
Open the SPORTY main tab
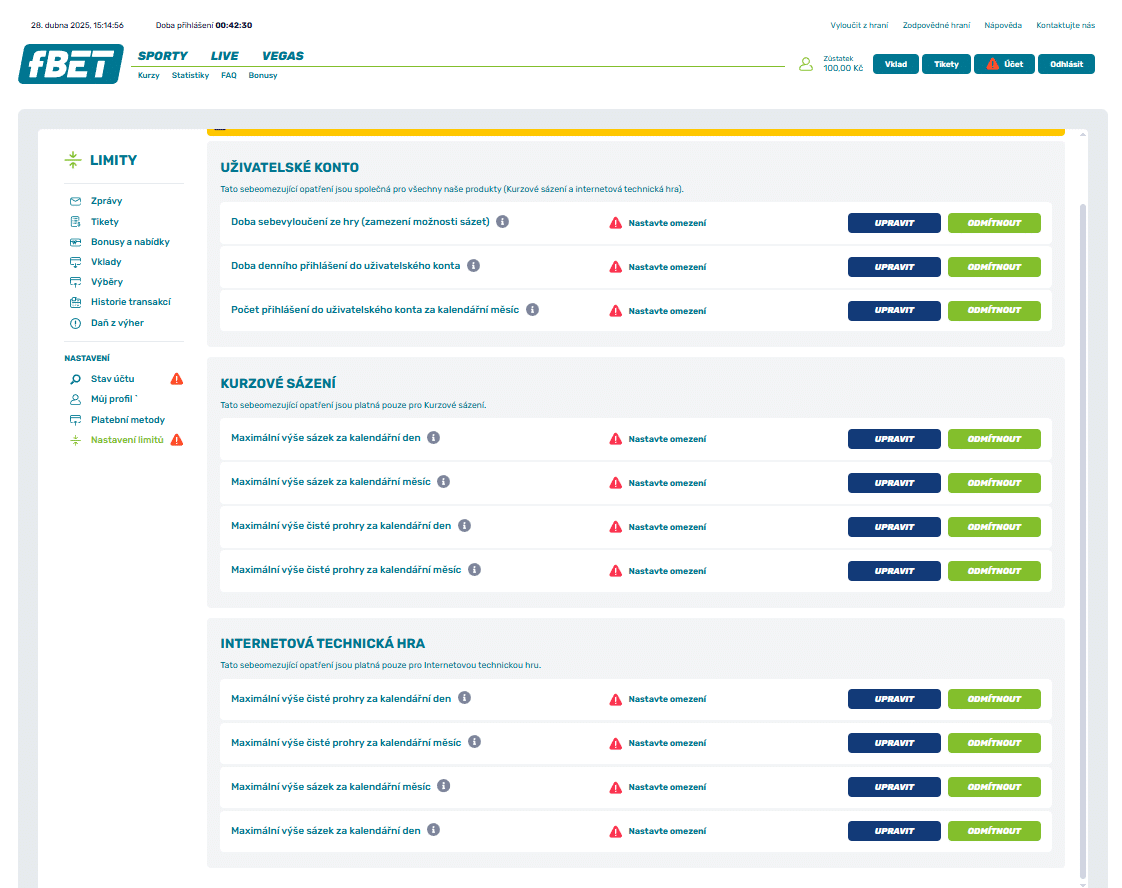click(162, 56)
